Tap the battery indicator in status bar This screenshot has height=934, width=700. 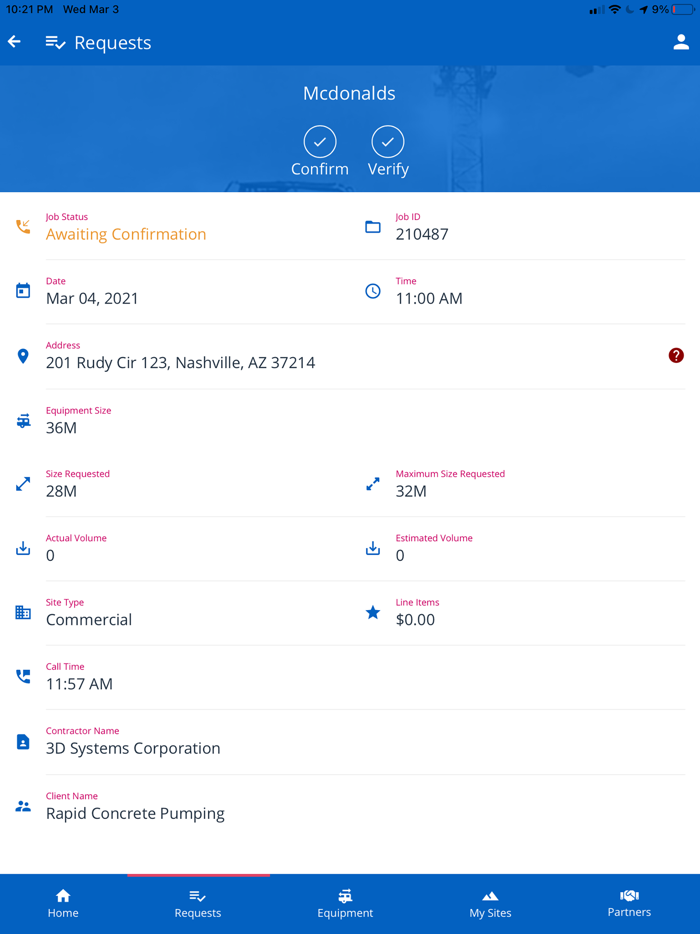tap(683, 10)
